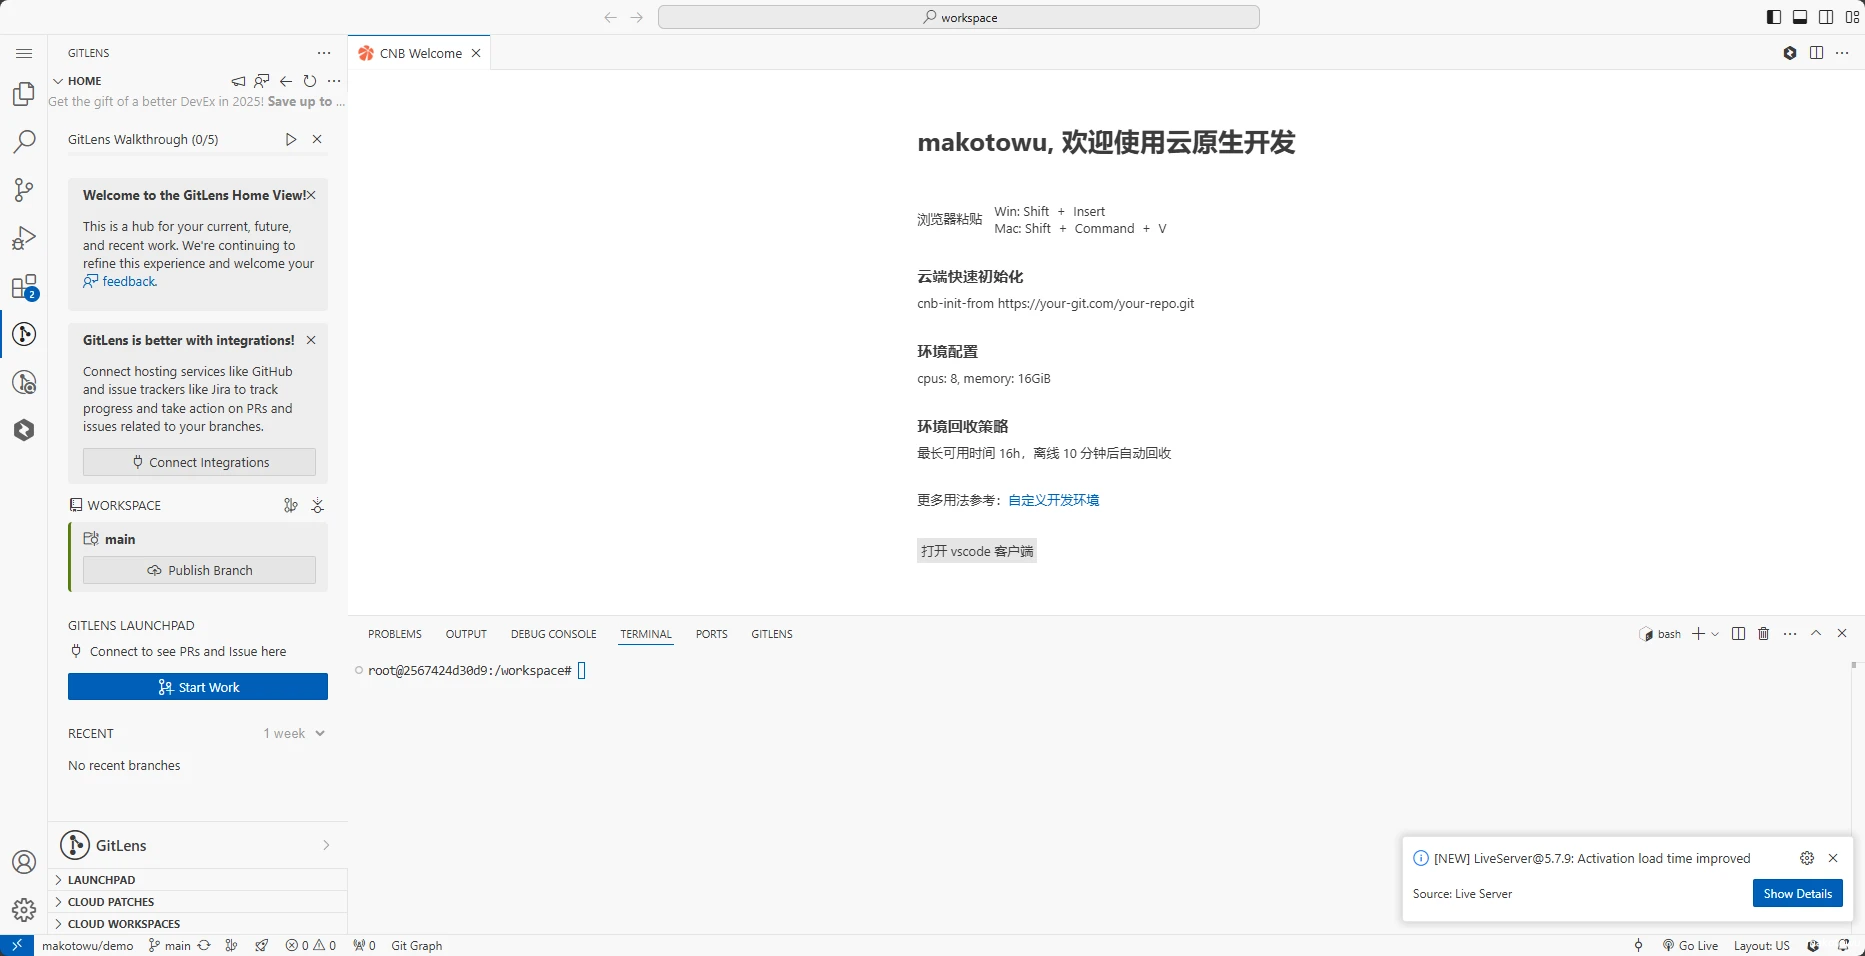Click the feedback icon in HOME header
The width and height of the screenshot is (1865, 956).
click(262, 81)
